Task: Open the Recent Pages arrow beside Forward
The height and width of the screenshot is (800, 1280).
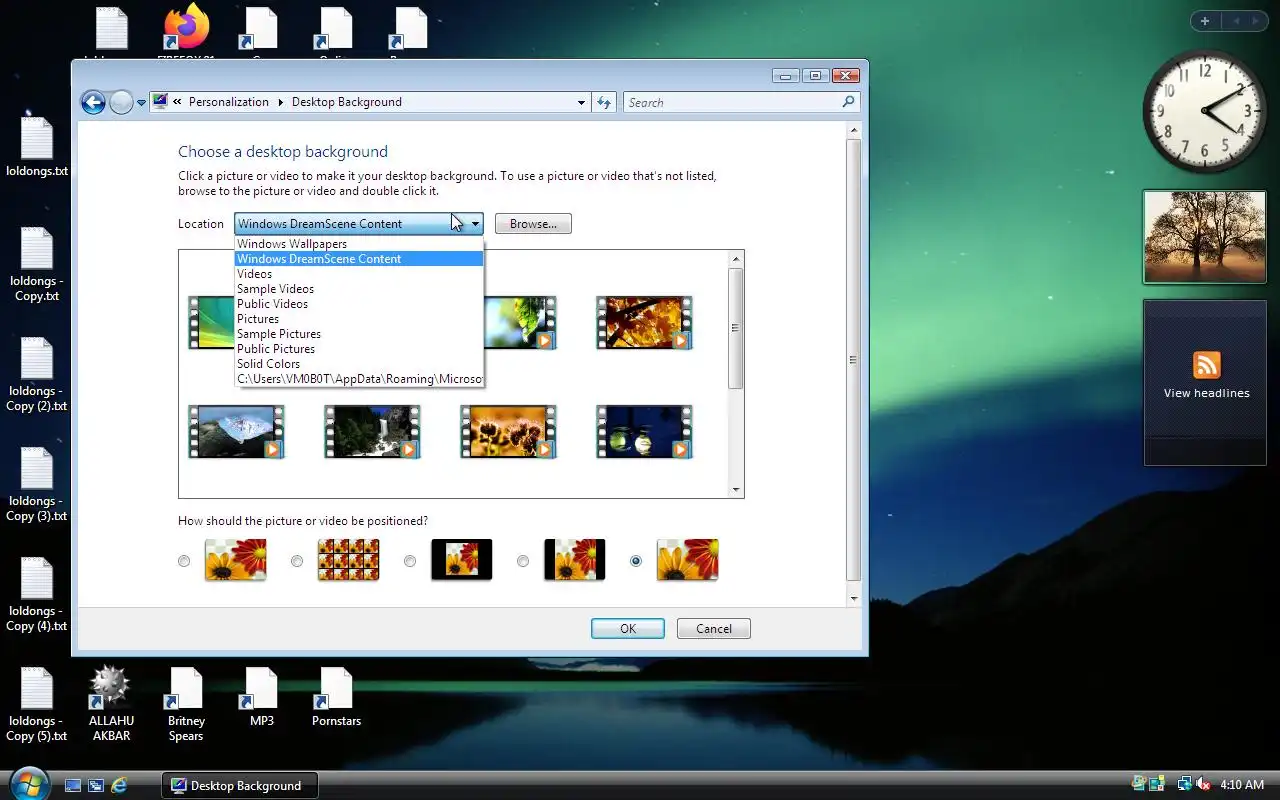Action: point(142,102)
